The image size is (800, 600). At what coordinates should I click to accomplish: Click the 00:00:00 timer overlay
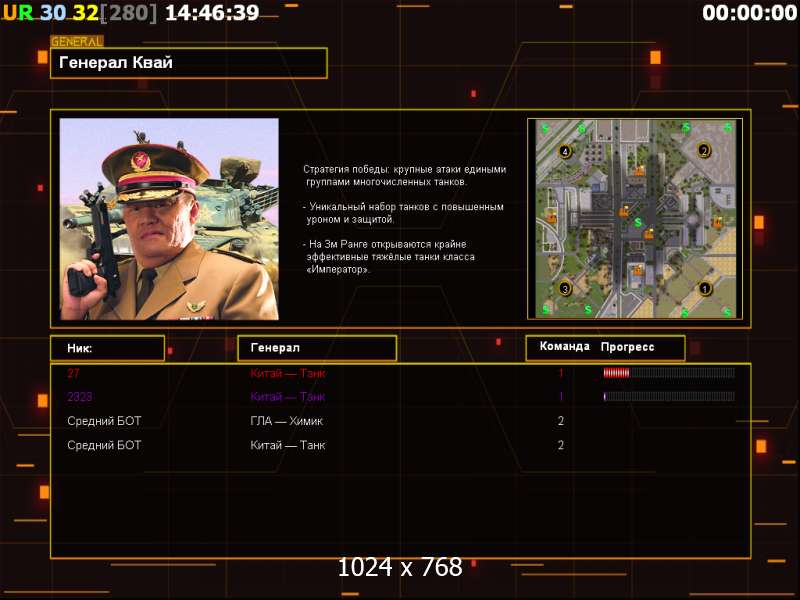pos(749,13)
